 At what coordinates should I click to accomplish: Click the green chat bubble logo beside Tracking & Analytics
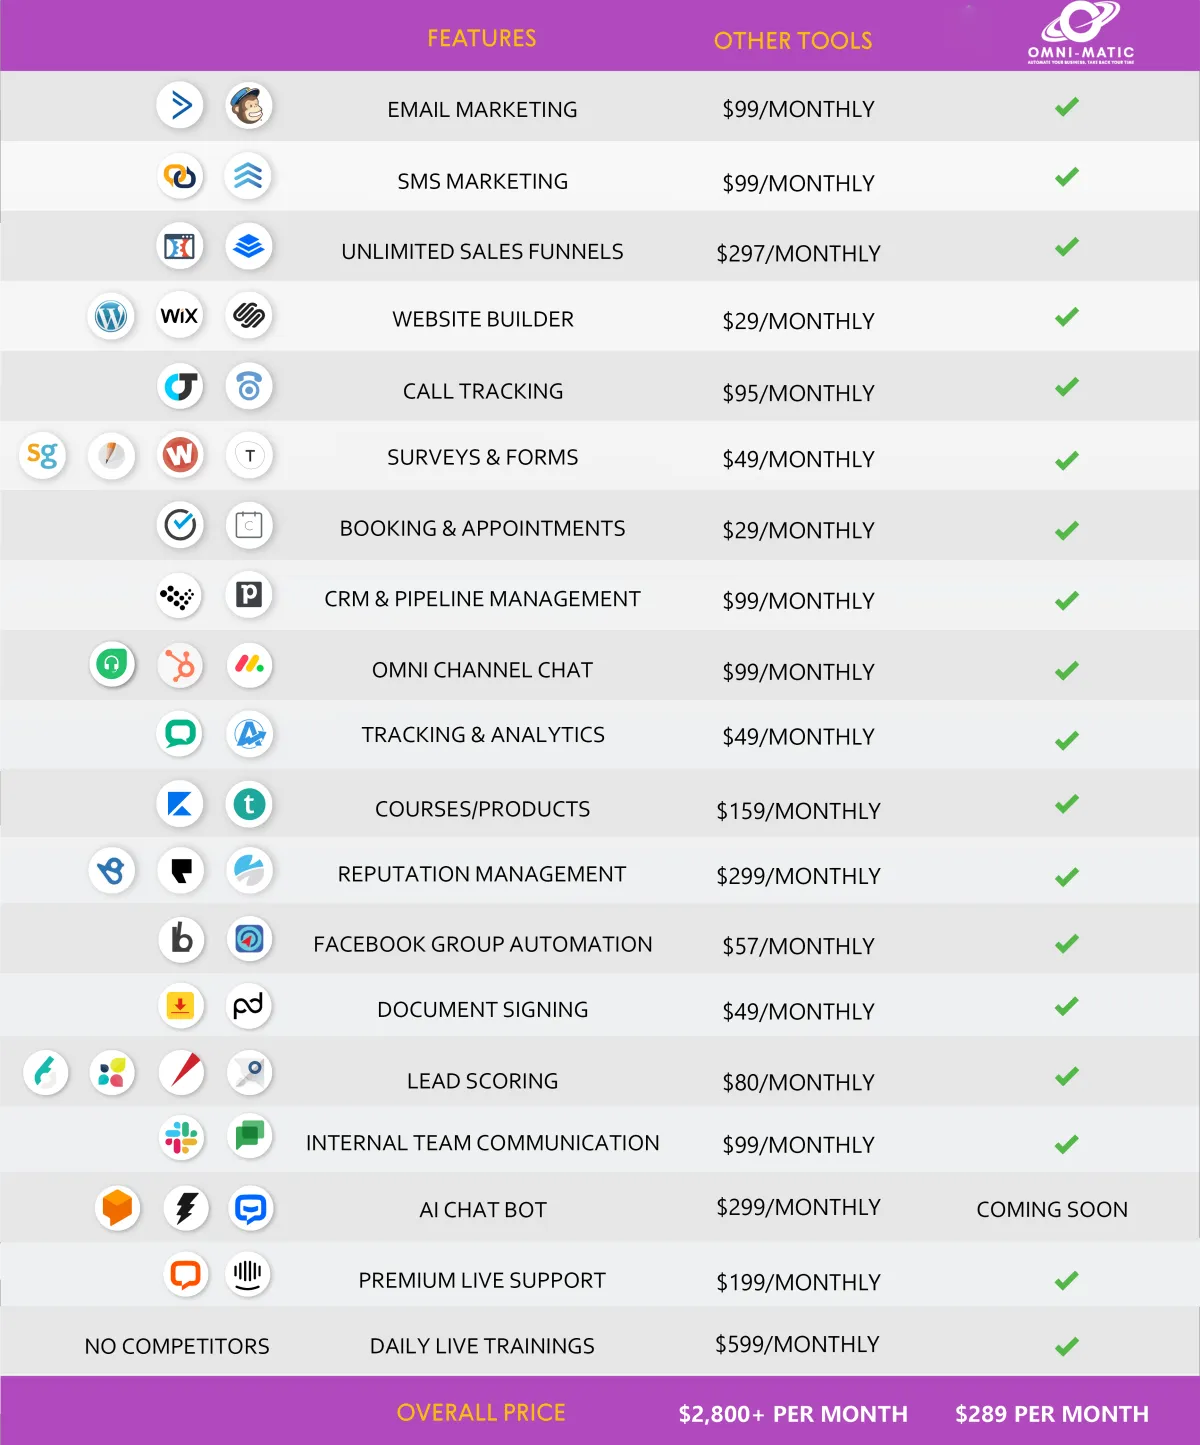(180, 734)
